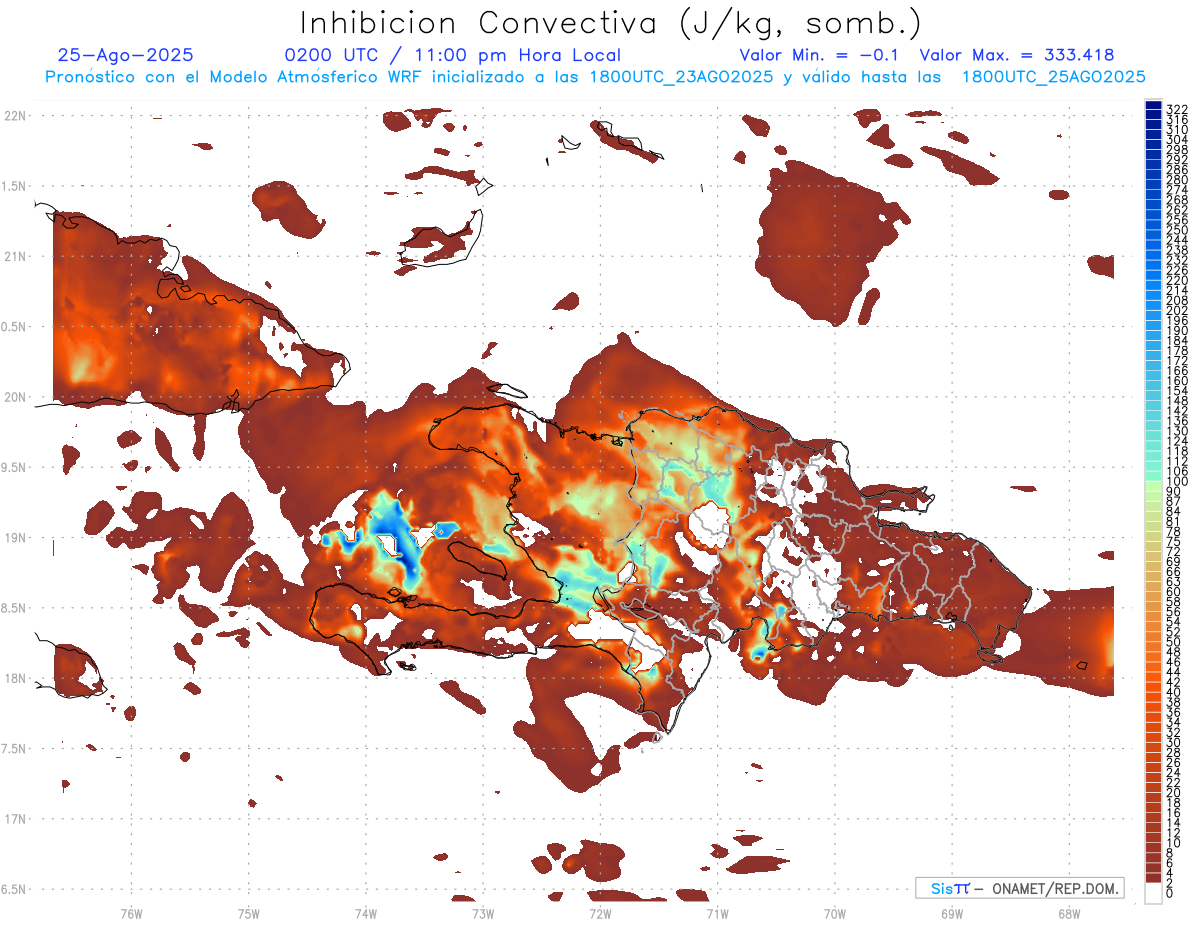1200x927 pixels.
Task: Click the Valor Min. value text
Action: point(822,55)
